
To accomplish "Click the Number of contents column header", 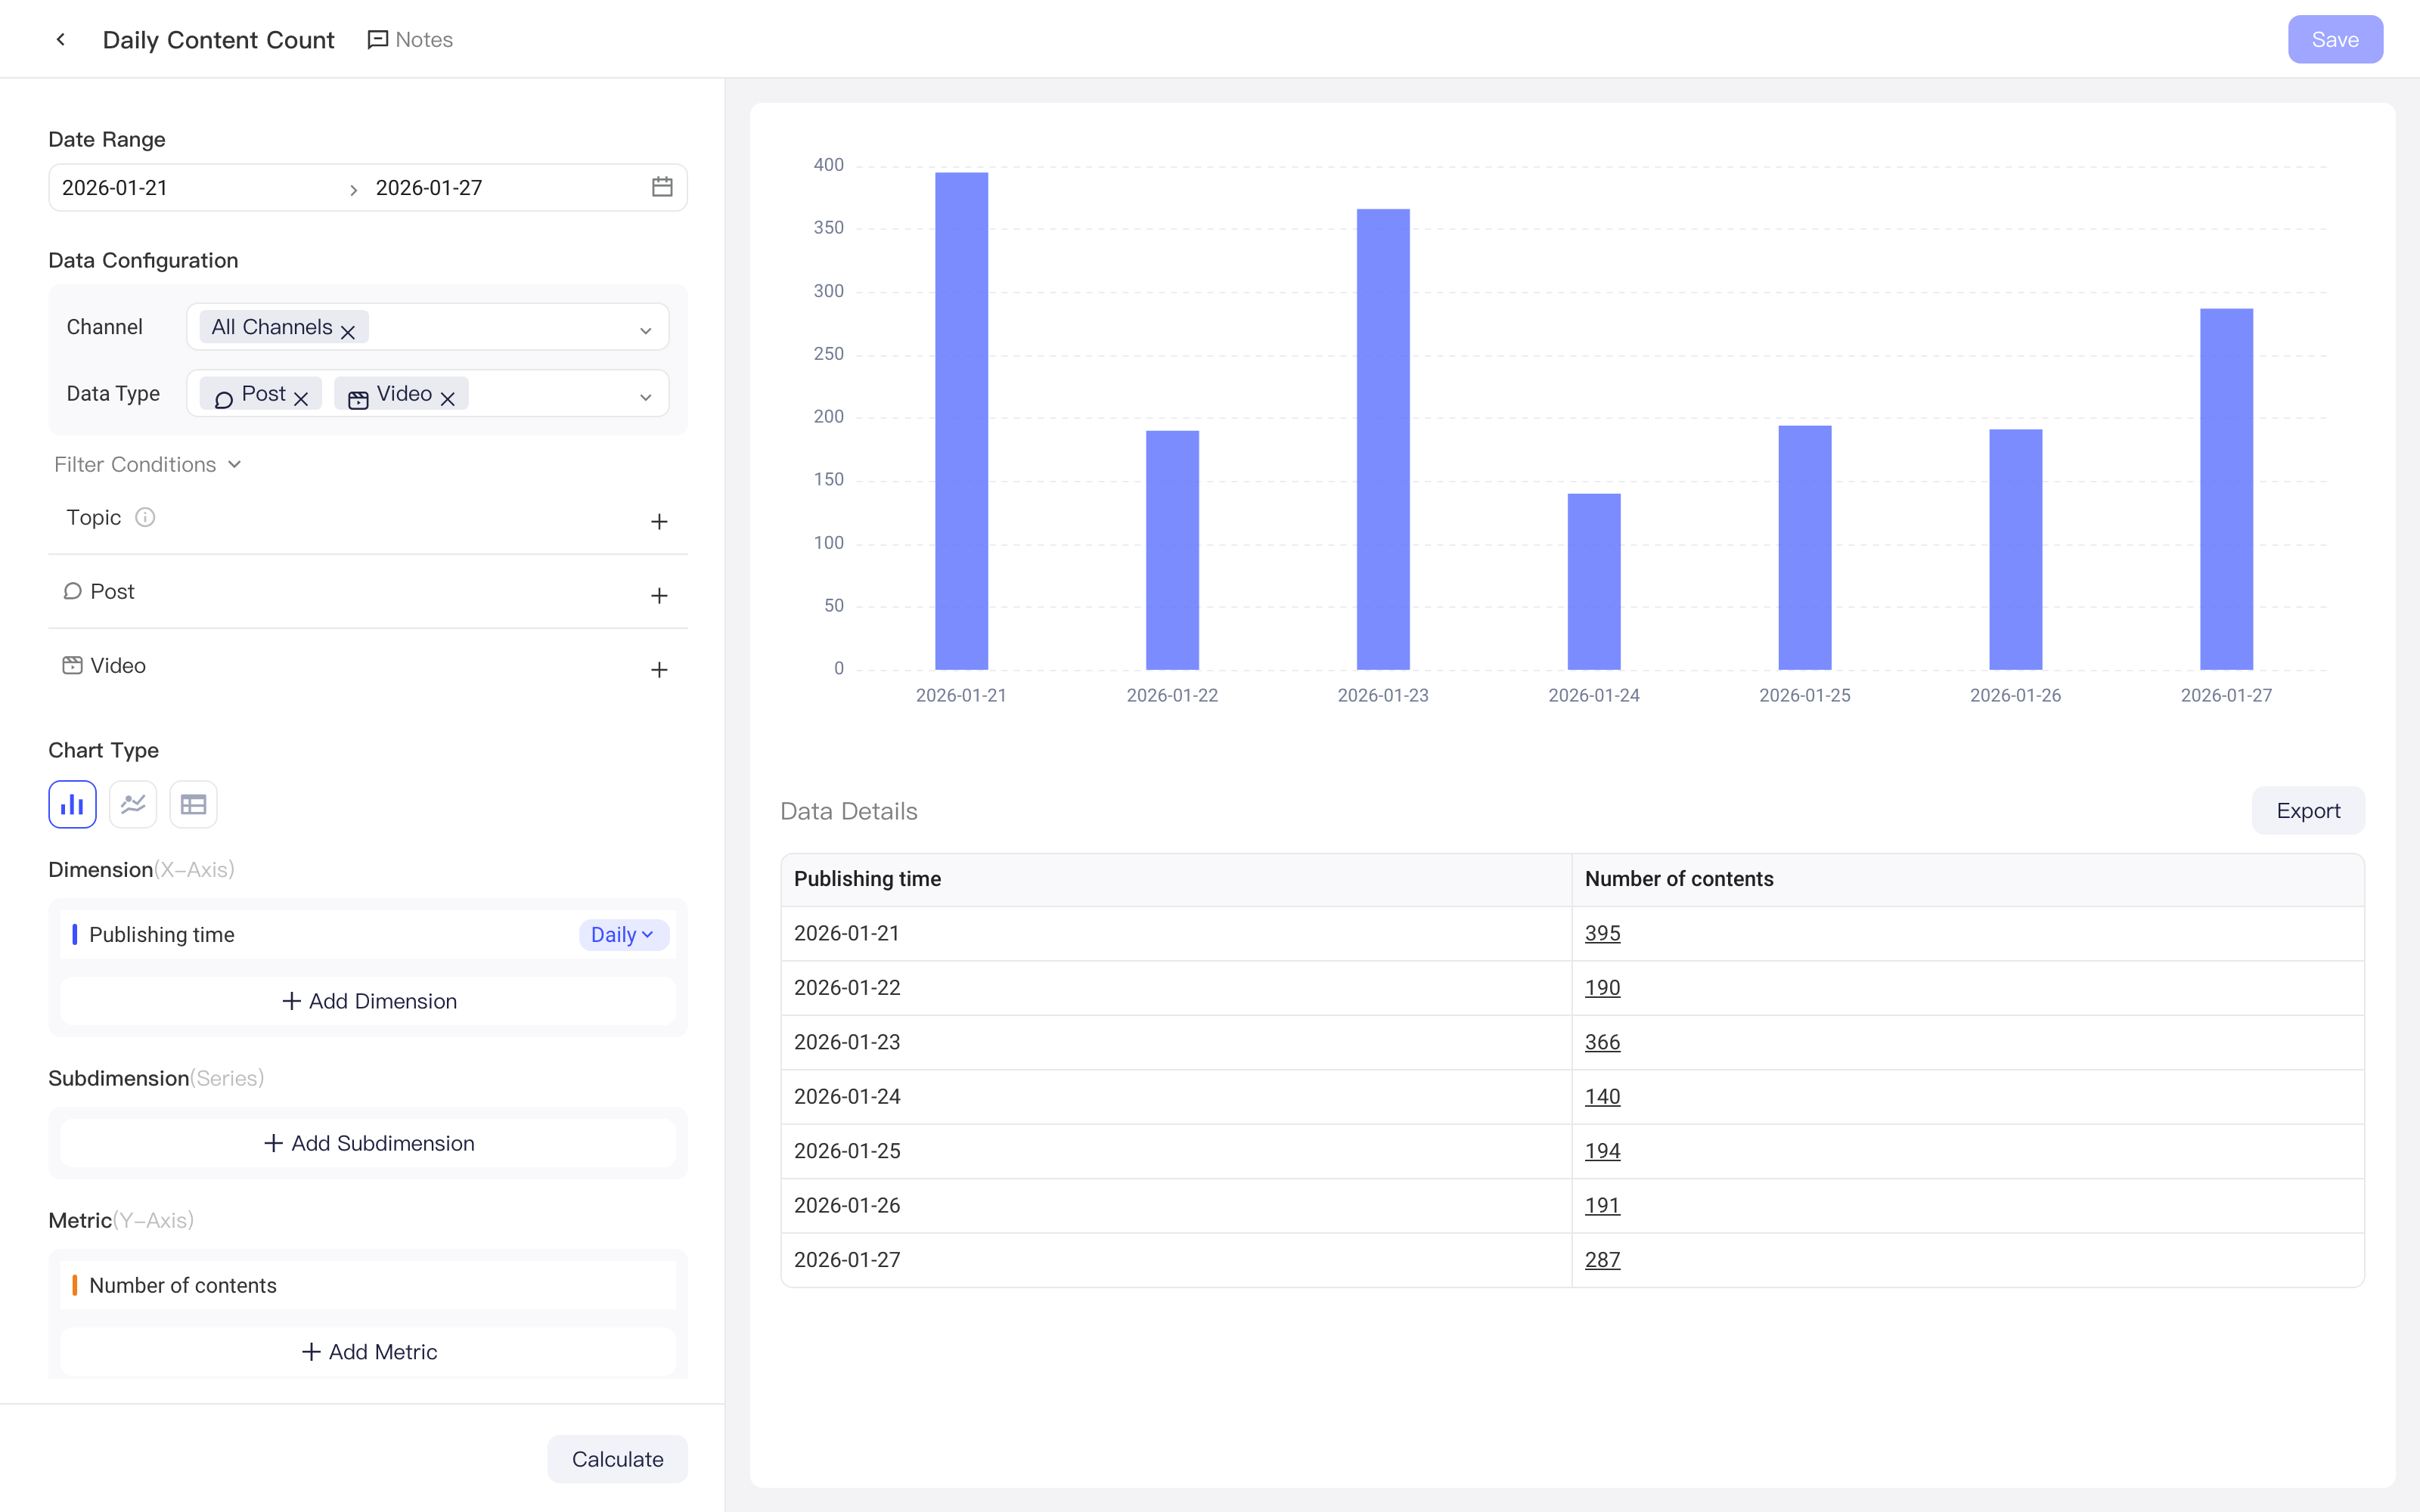I will coord(1967,879).
